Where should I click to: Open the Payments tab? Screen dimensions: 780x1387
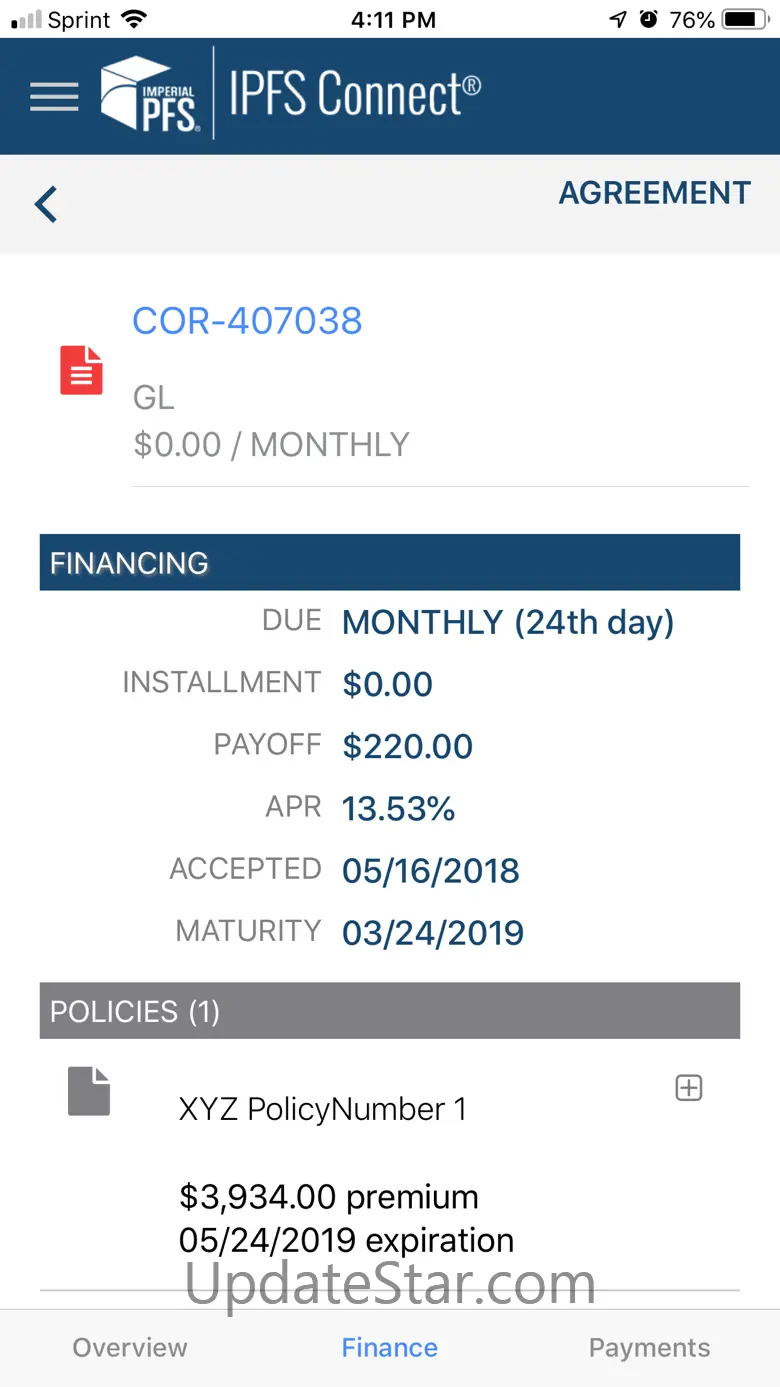click(650, 1347)
